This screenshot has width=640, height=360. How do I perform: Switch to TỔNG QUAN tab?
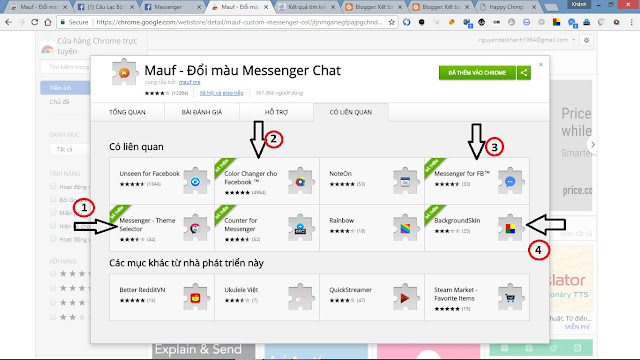[127, 112]
